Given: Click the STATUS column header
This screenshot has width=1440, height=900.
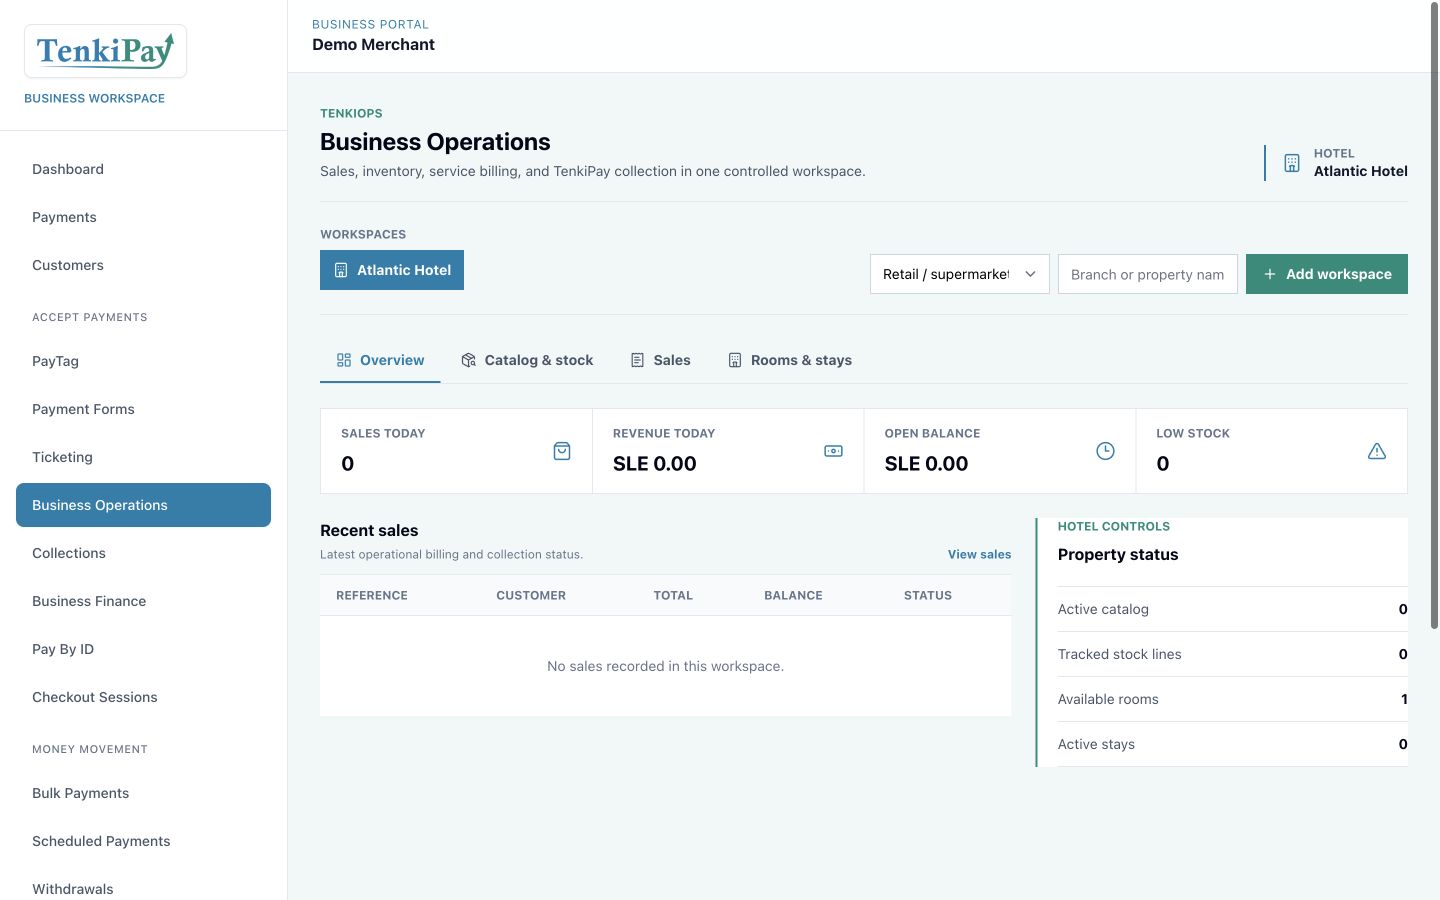Looking at the screenshot, I should tap(928, 595).
